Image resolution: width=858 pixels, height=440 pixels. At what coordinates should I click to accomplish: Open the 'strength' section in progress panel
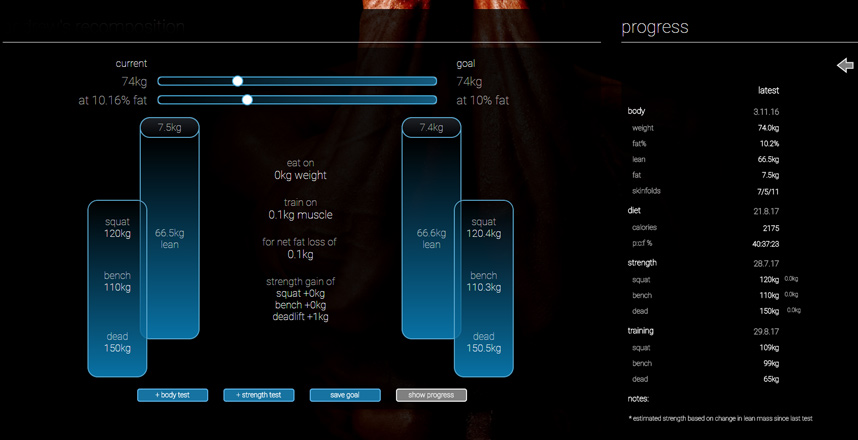(642, 263)
